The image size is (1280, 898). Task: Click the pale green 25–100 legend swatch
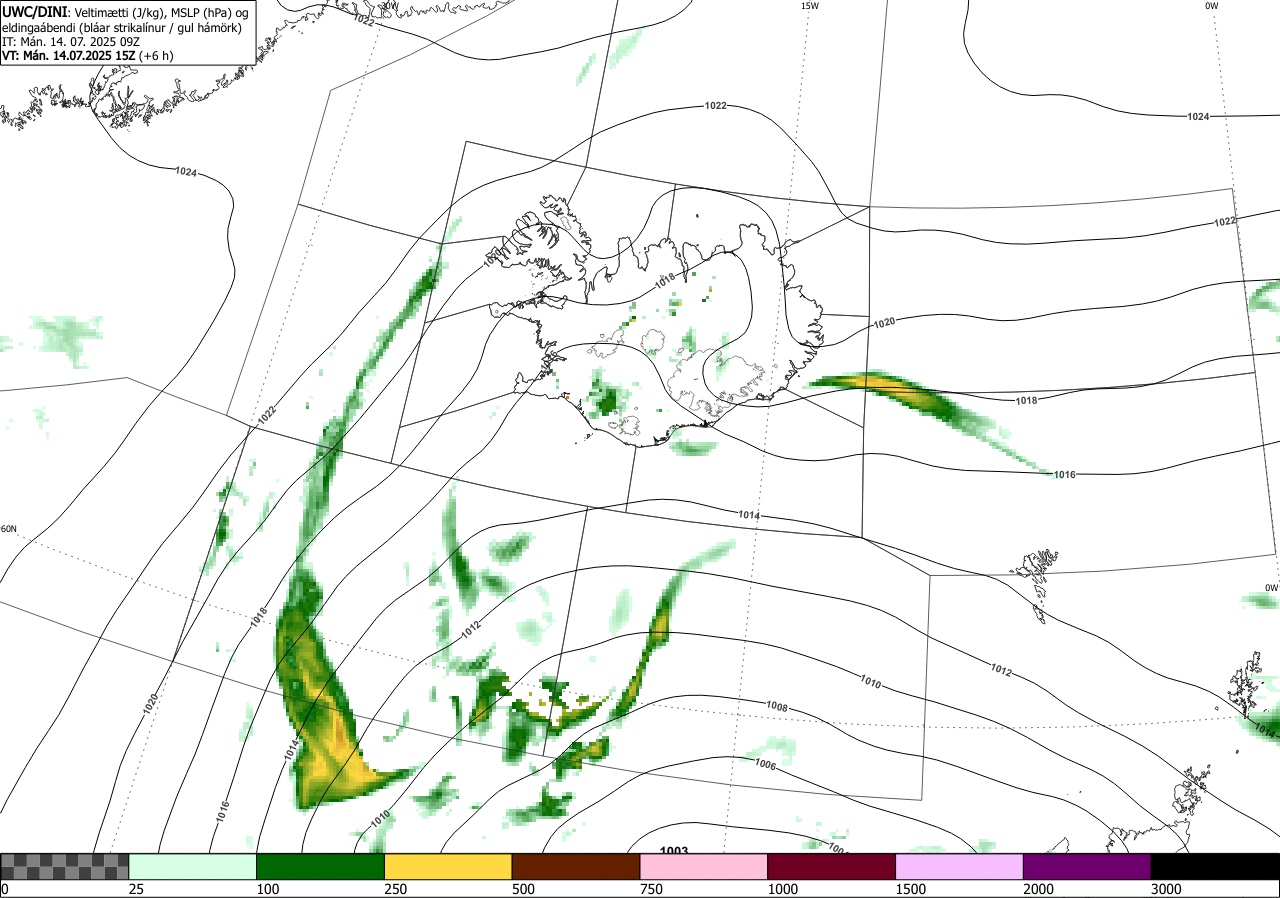point(193,866)
